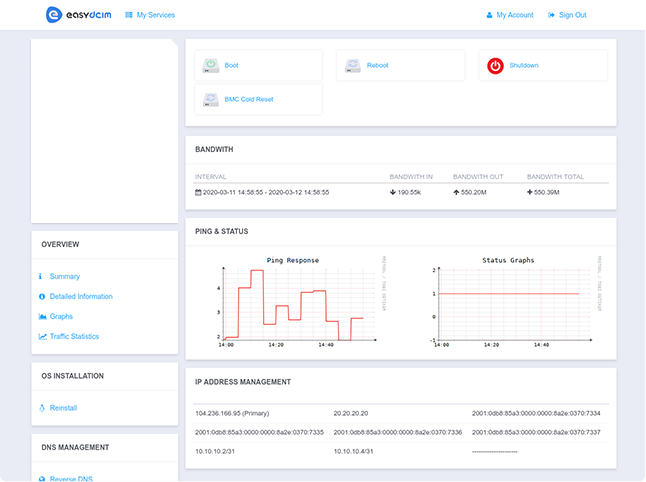The image size is (646, 482).
Task: Click the 550.20M bandwidth out value
Action: click(473, 192)
